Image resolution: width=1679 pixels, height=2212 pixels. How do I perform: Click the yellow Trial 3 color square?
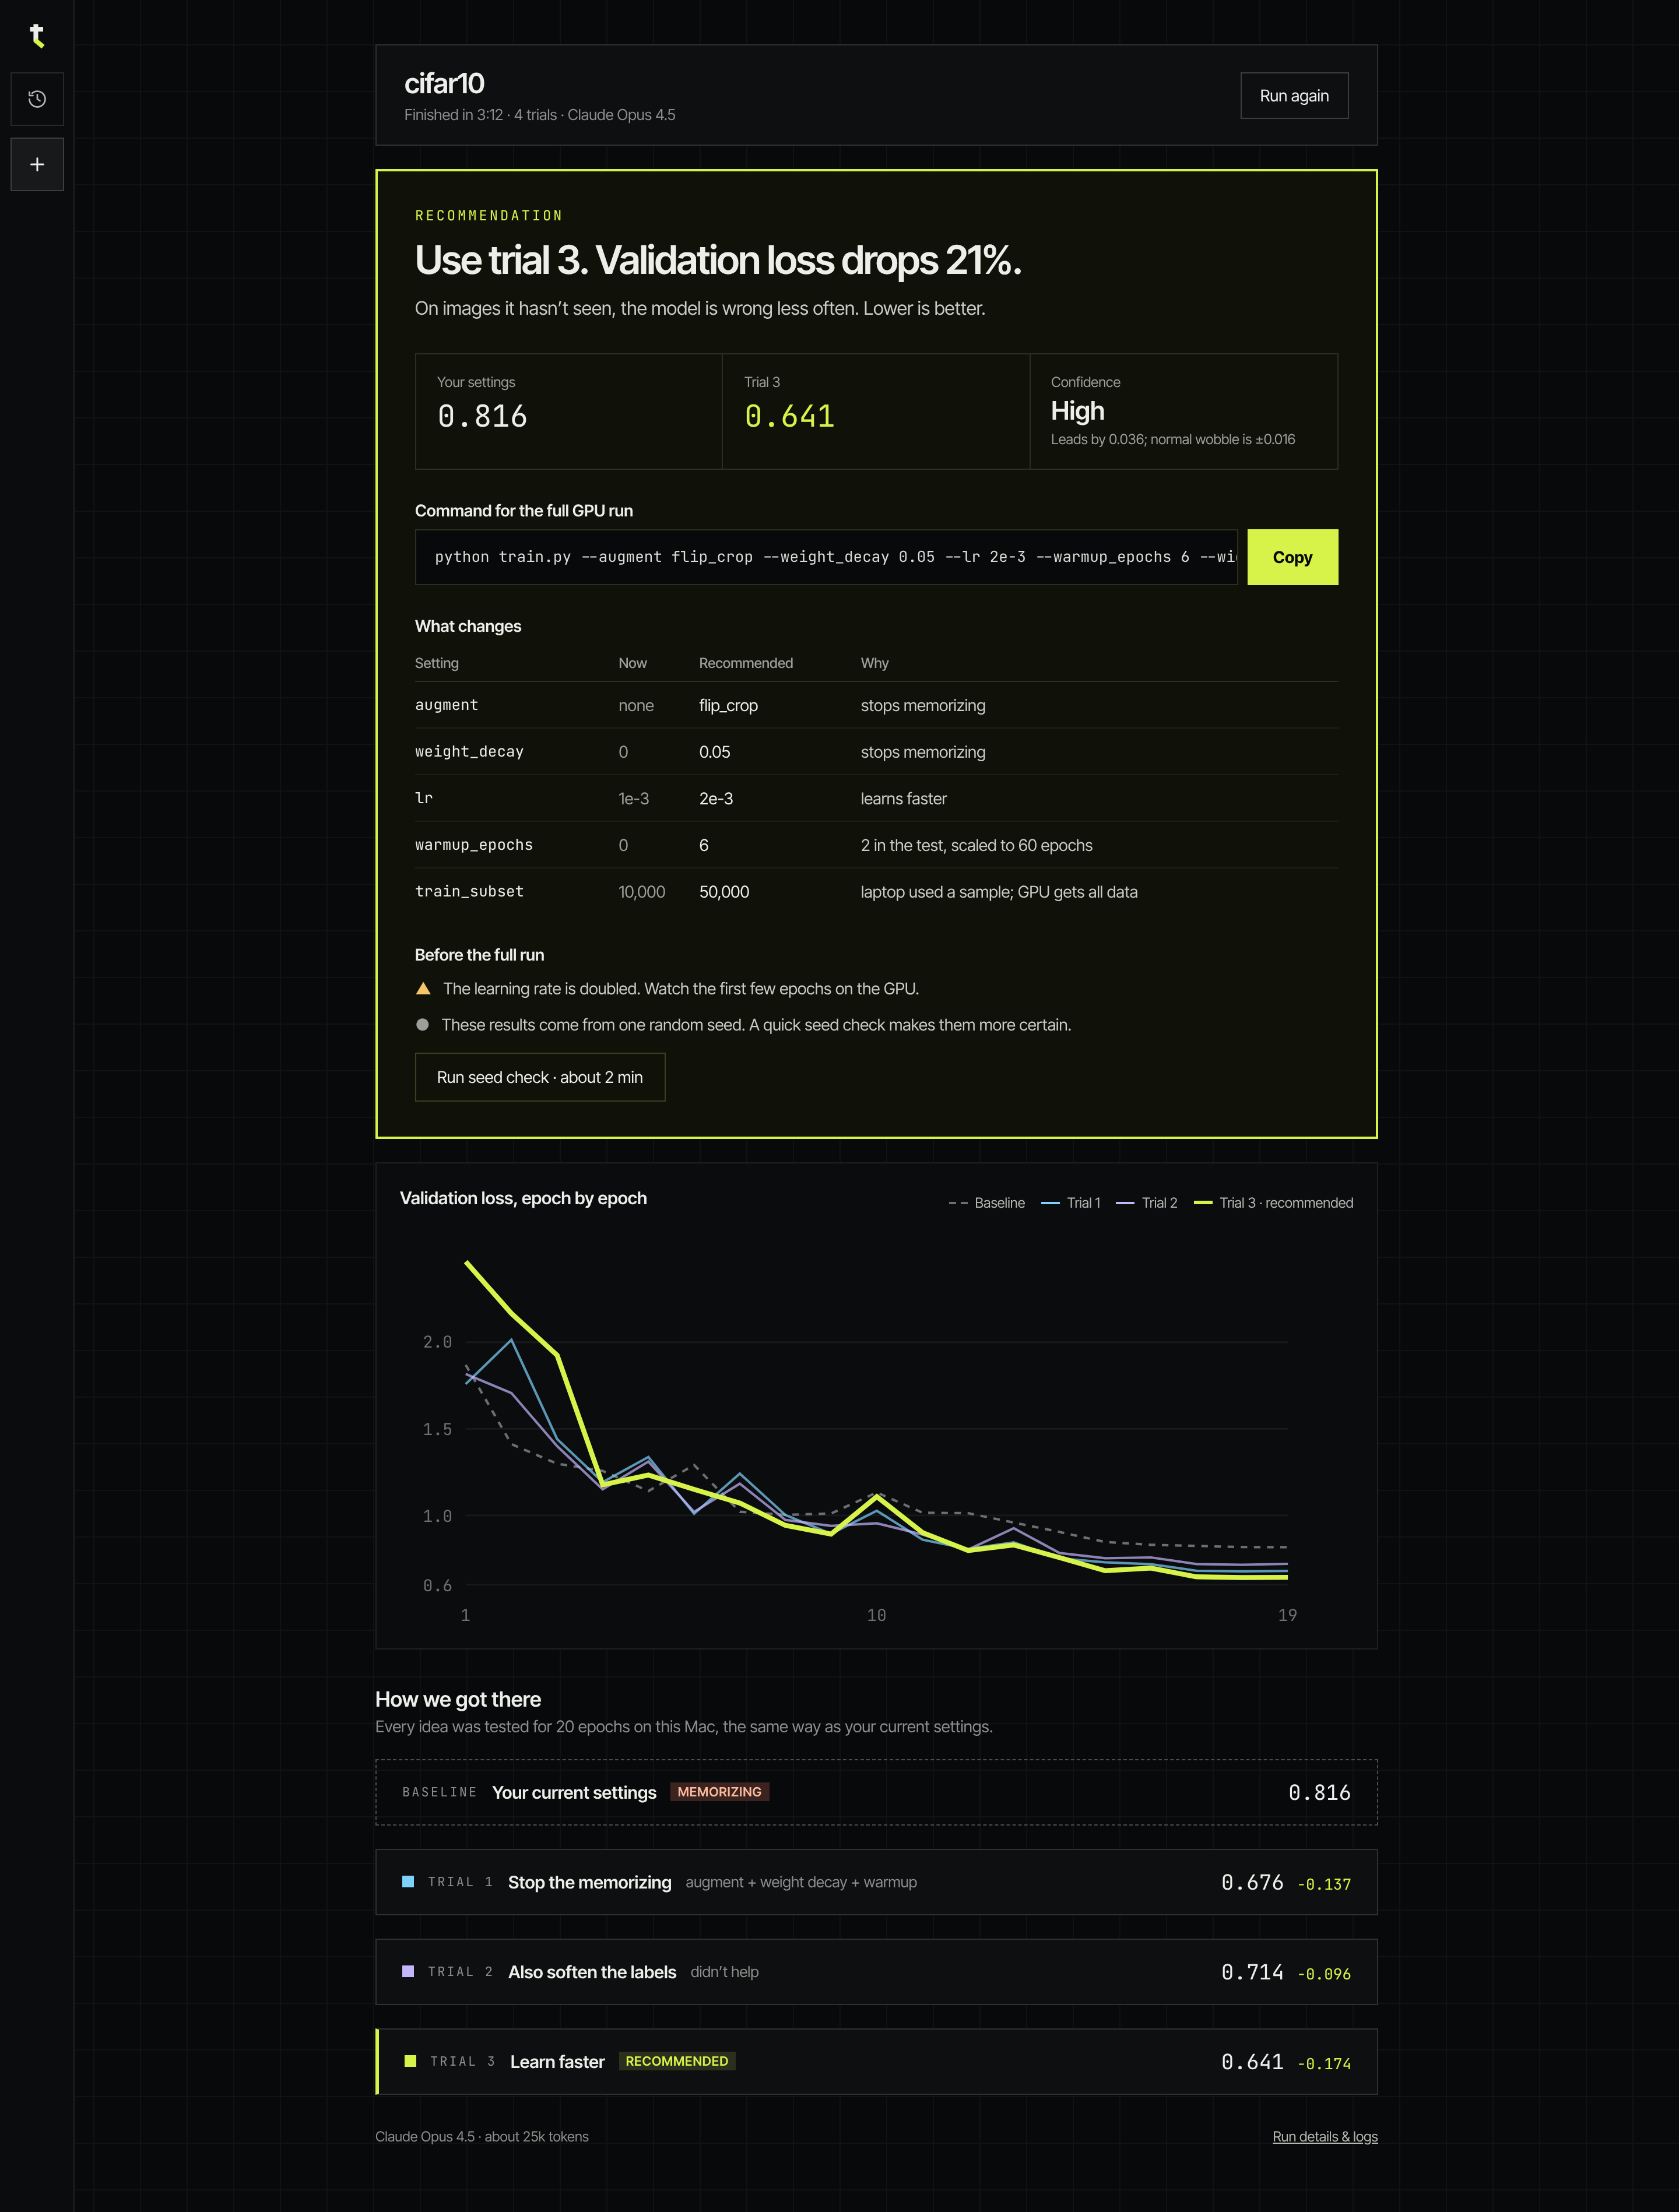(x=410, y=2061)
